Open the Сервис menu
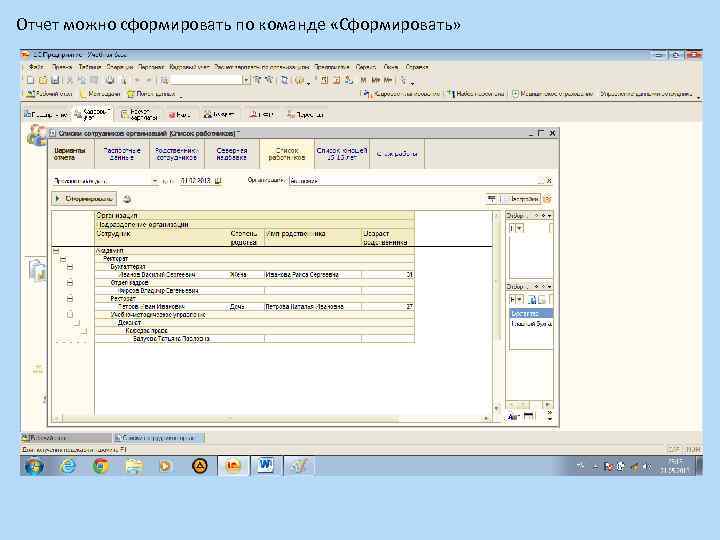This screenshot has width=720, height=540. (366, 67)
